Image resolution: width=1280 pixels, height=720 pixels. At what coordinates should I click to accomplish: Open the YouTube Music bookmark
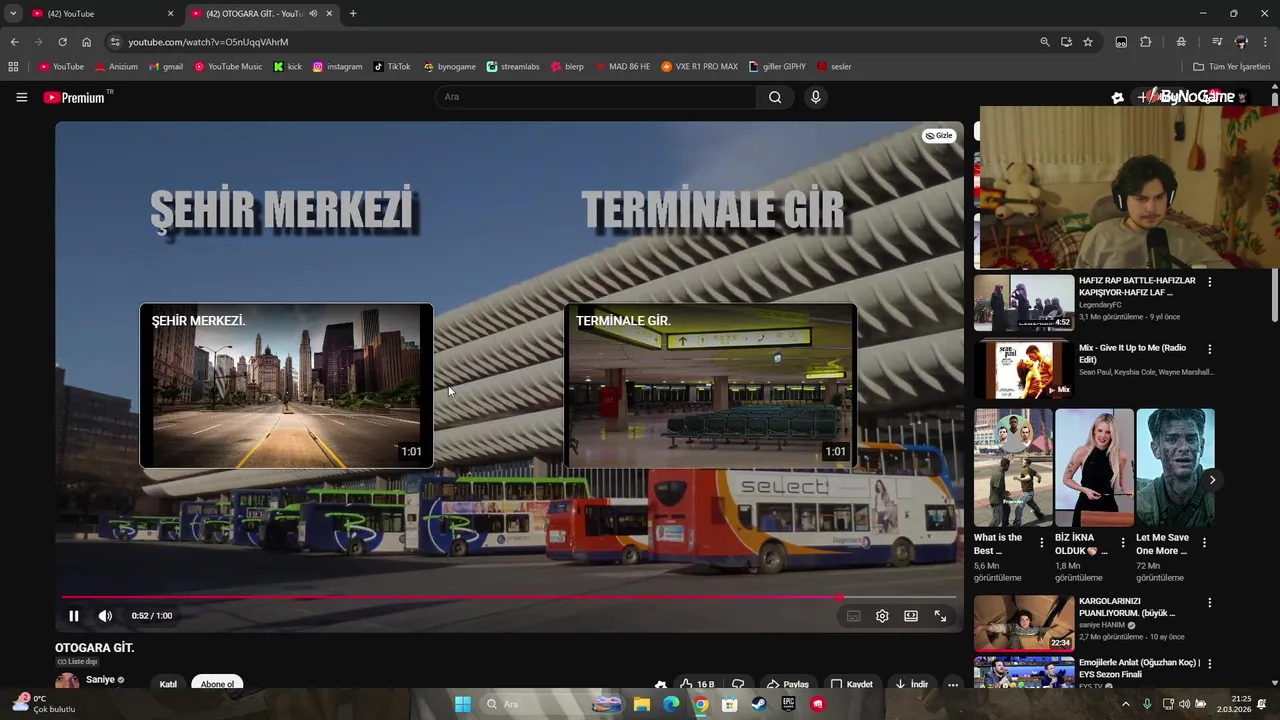228,67
